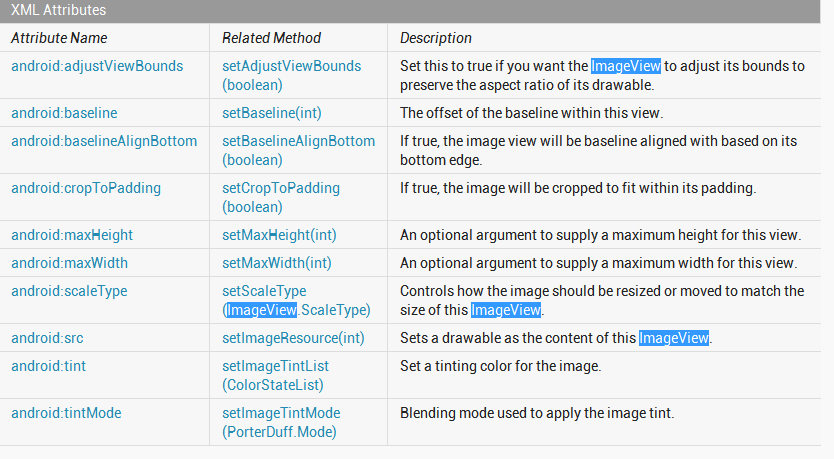Open the android:maxHeight attribute link

tap(72, 235)
